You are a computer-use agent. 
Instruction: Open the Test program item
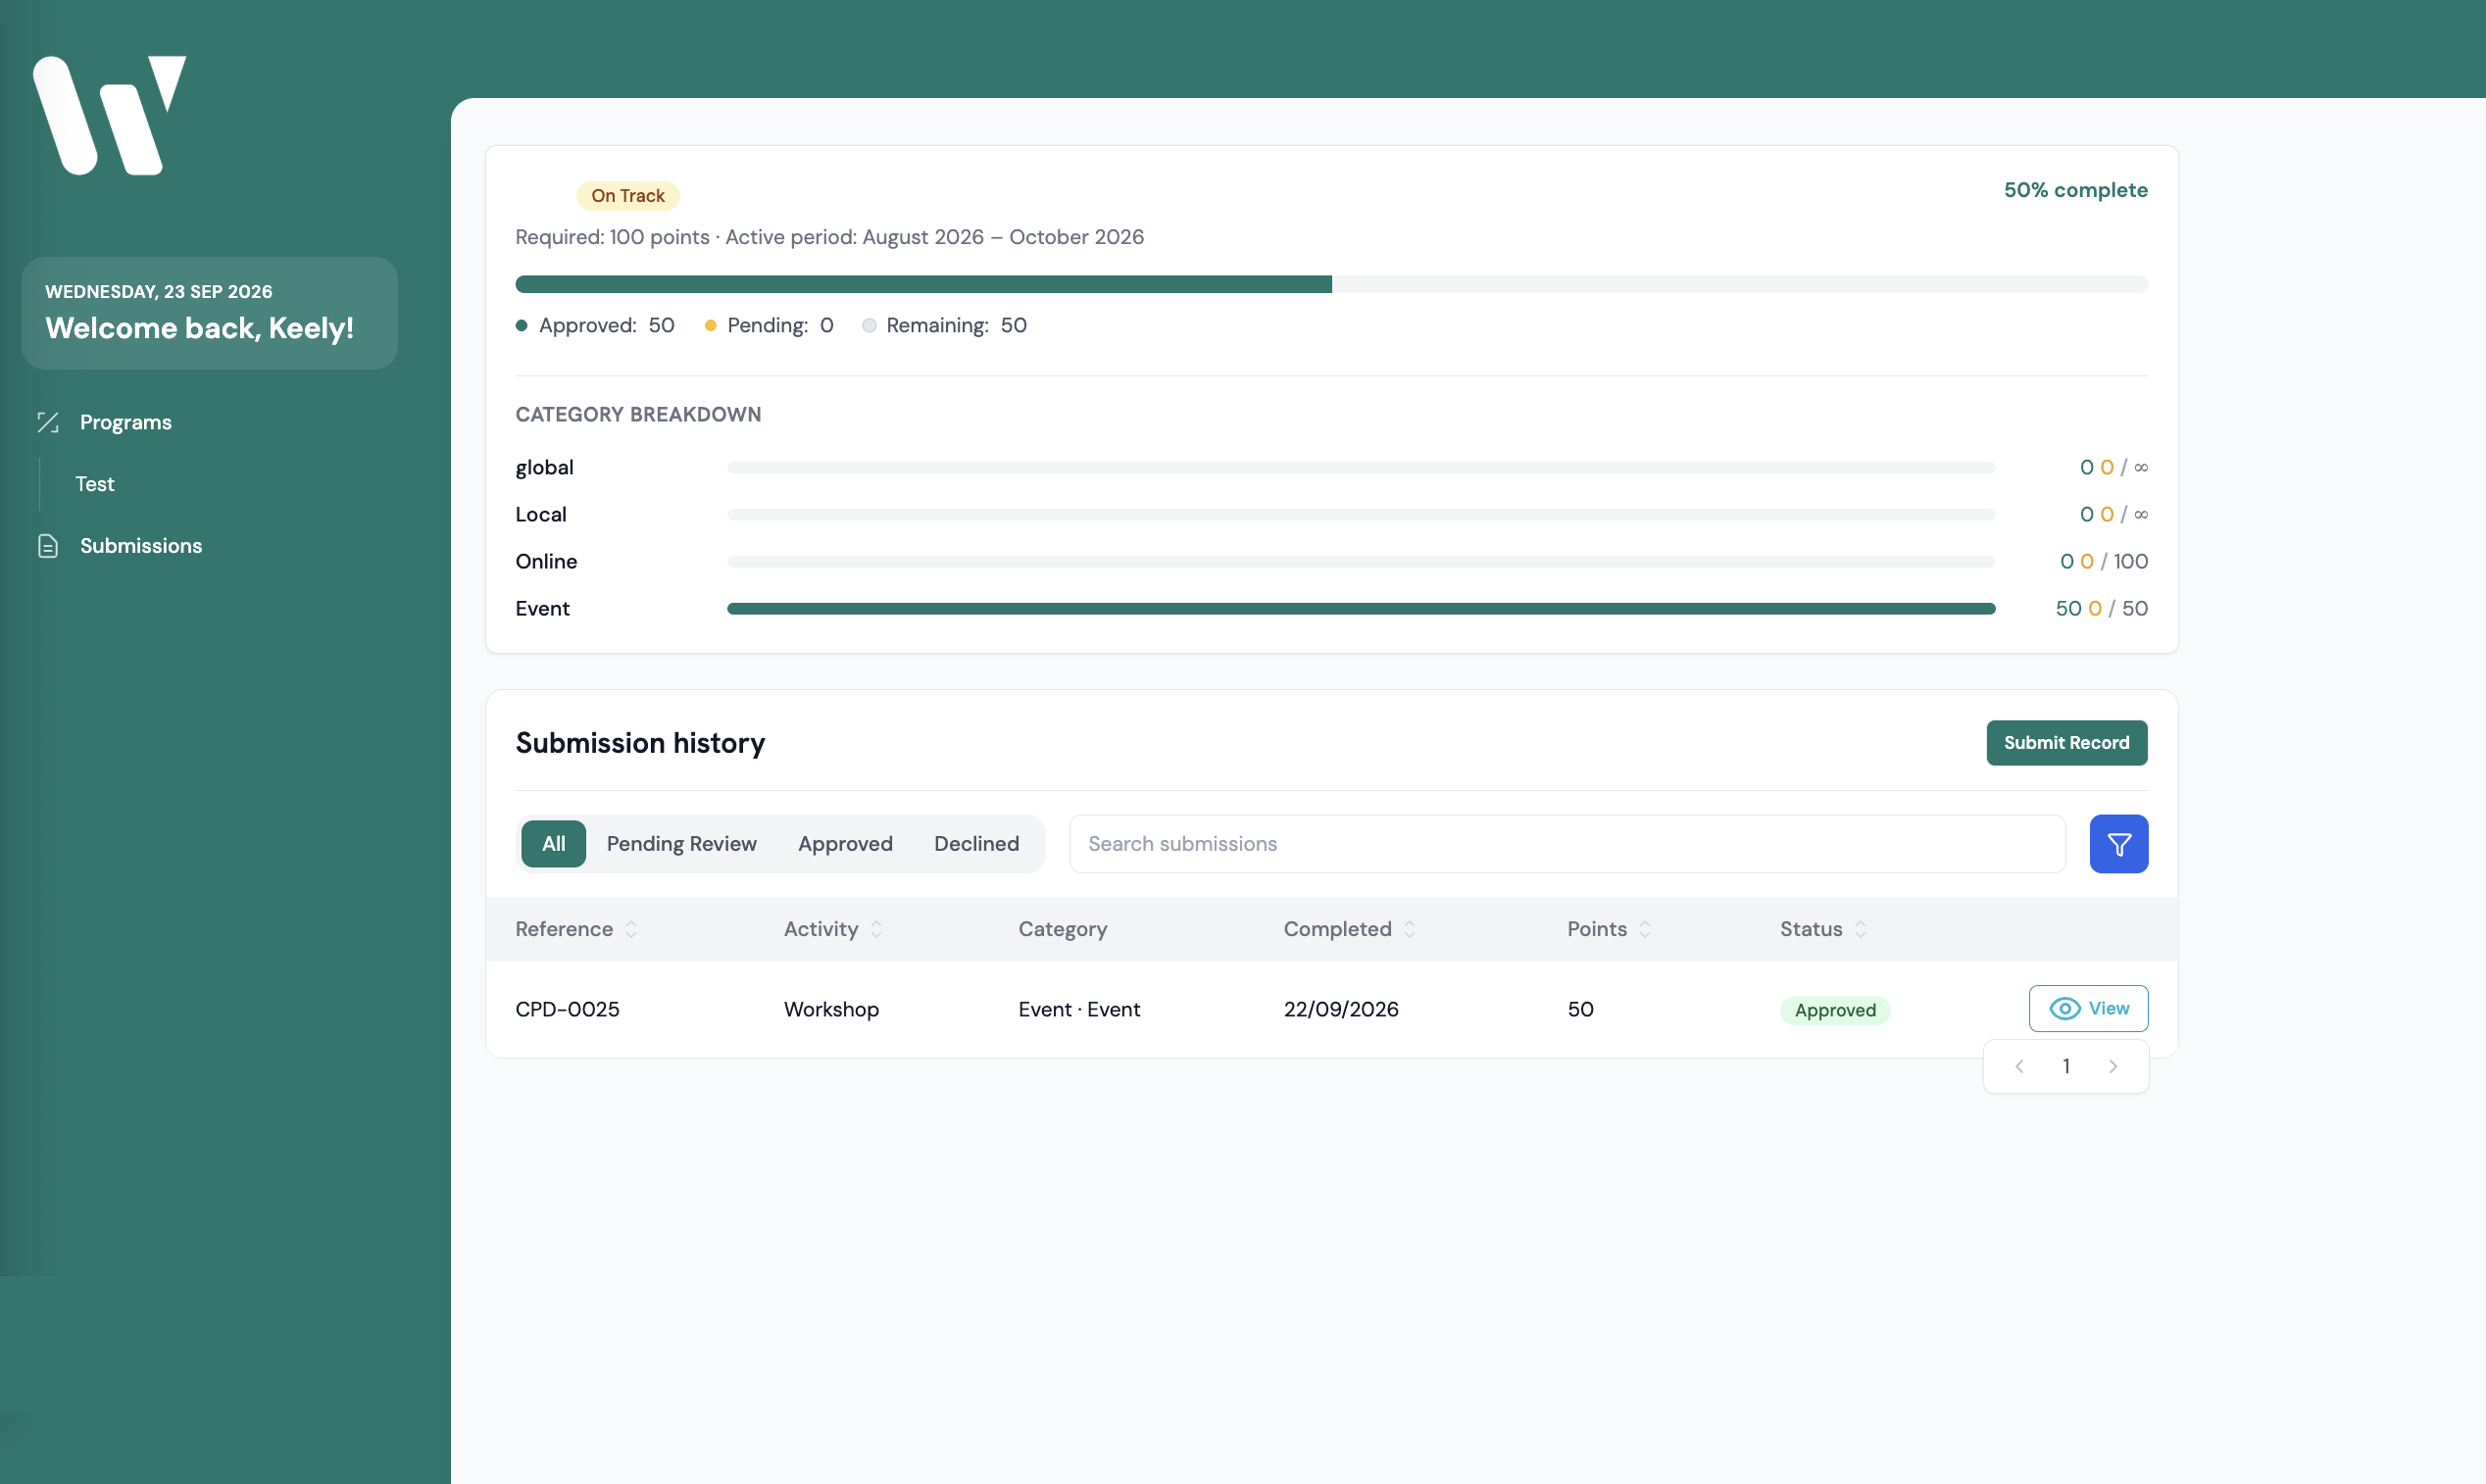[x=95, y=484]
